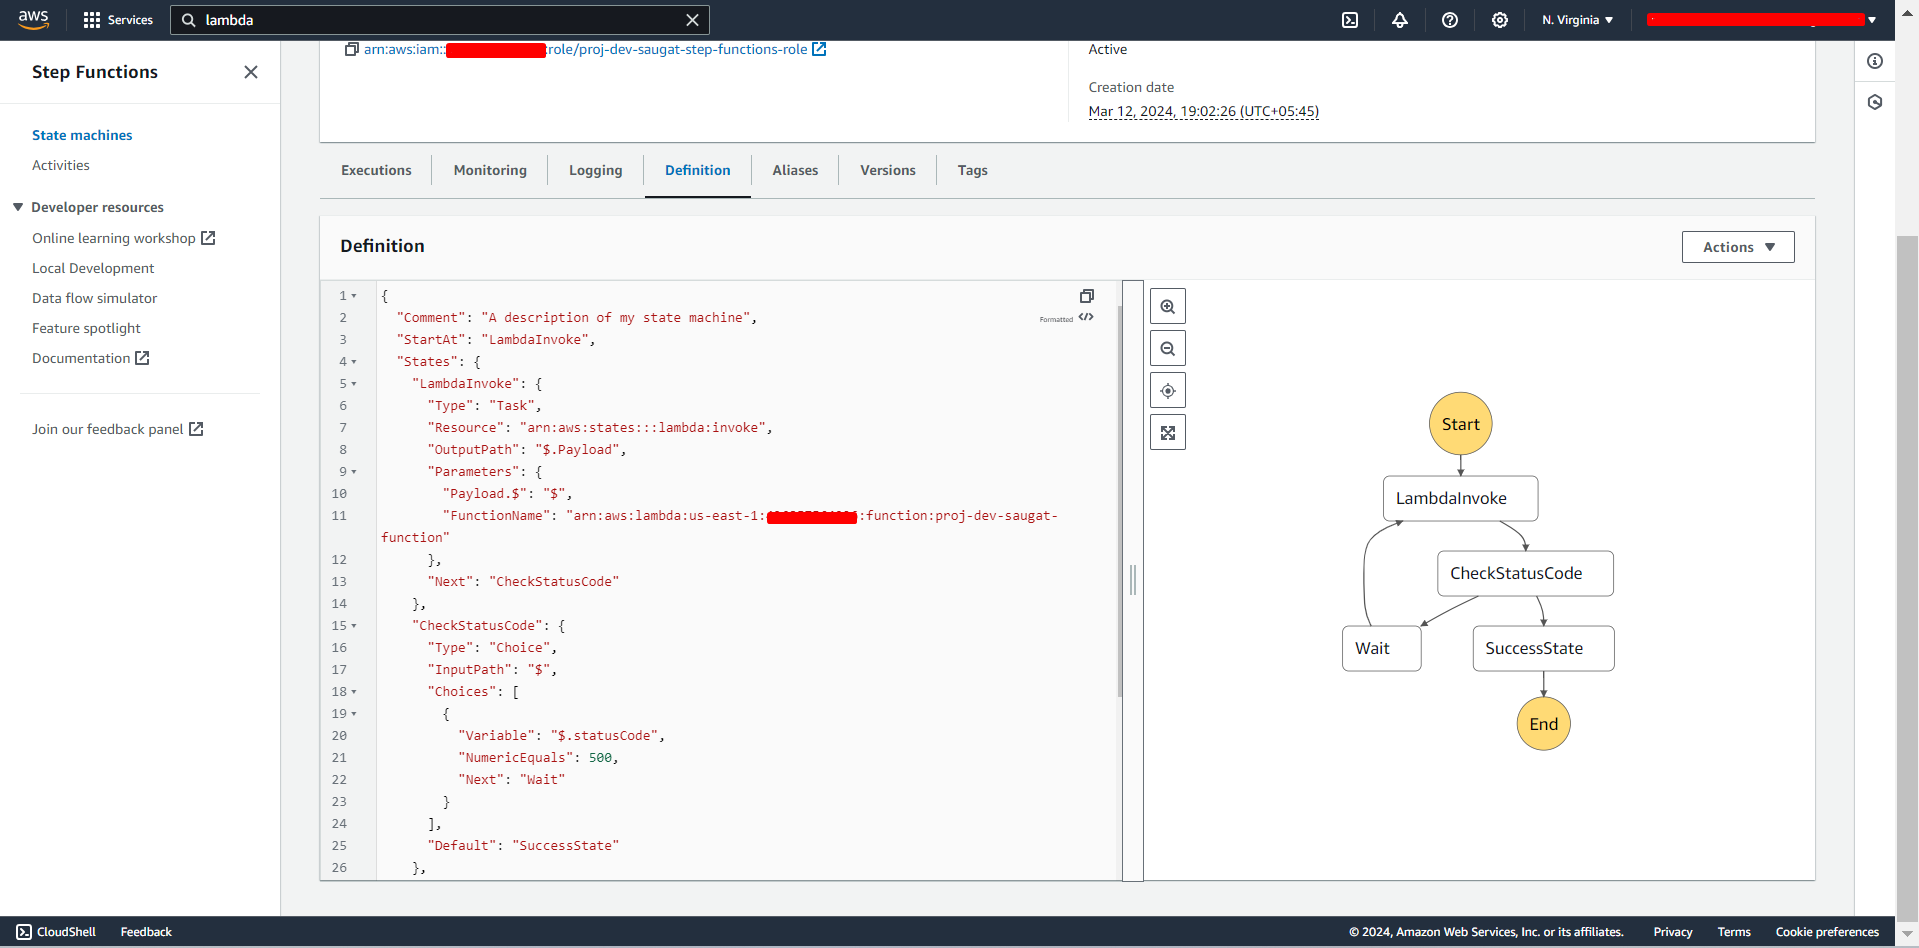Clear the lambda search text
Image resolution: width=1919 pixels, height=948 pixels.
coord(692,20)
